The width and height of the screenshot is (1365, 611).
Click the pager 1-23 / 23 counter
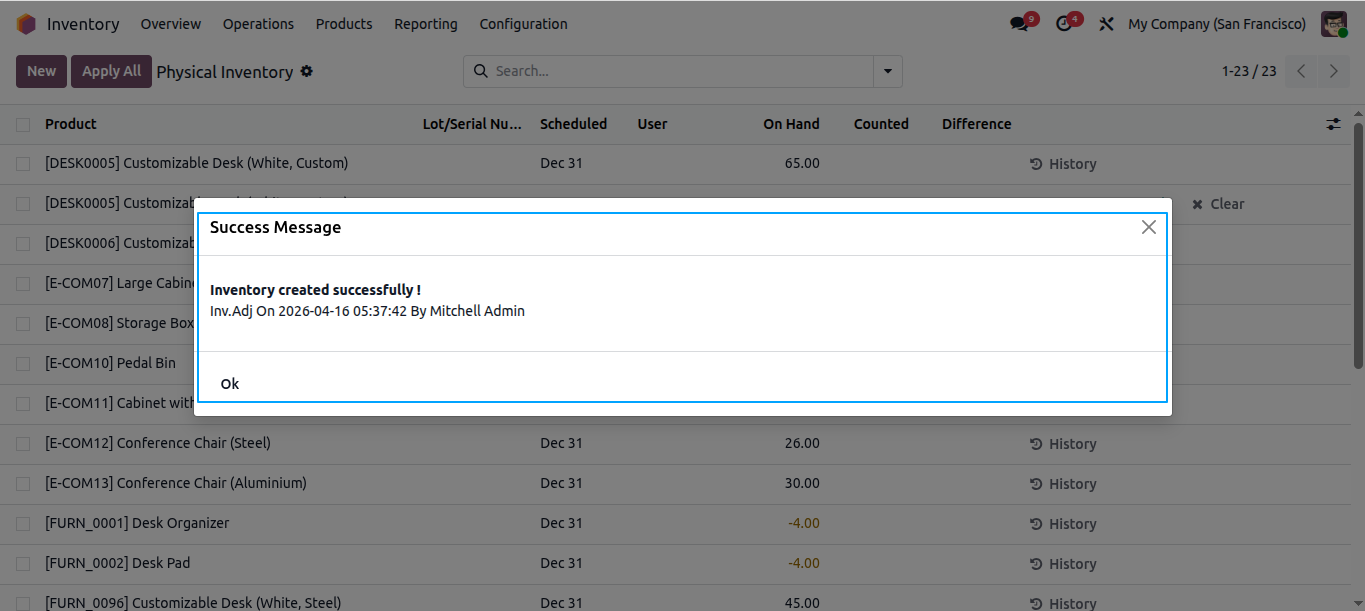click(x=1249, y=71)
